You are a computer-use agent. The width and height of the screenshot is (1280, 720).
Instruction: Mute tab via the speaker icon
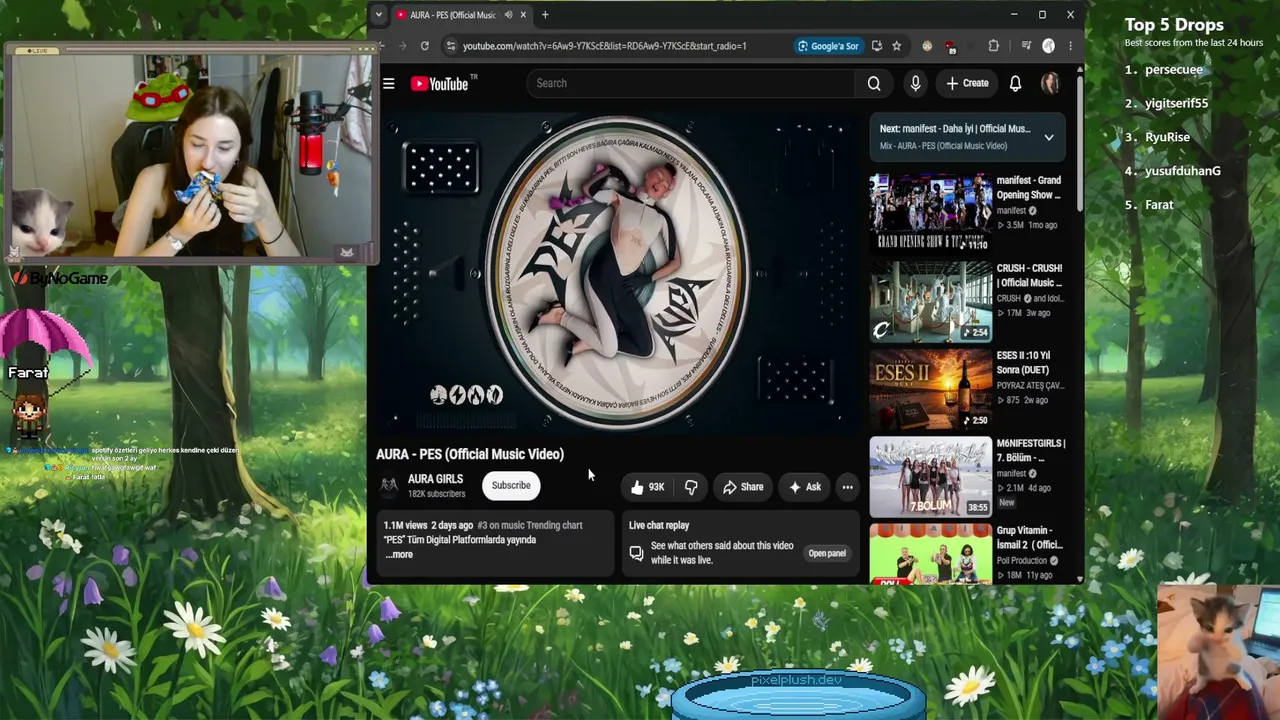(508, 15)
